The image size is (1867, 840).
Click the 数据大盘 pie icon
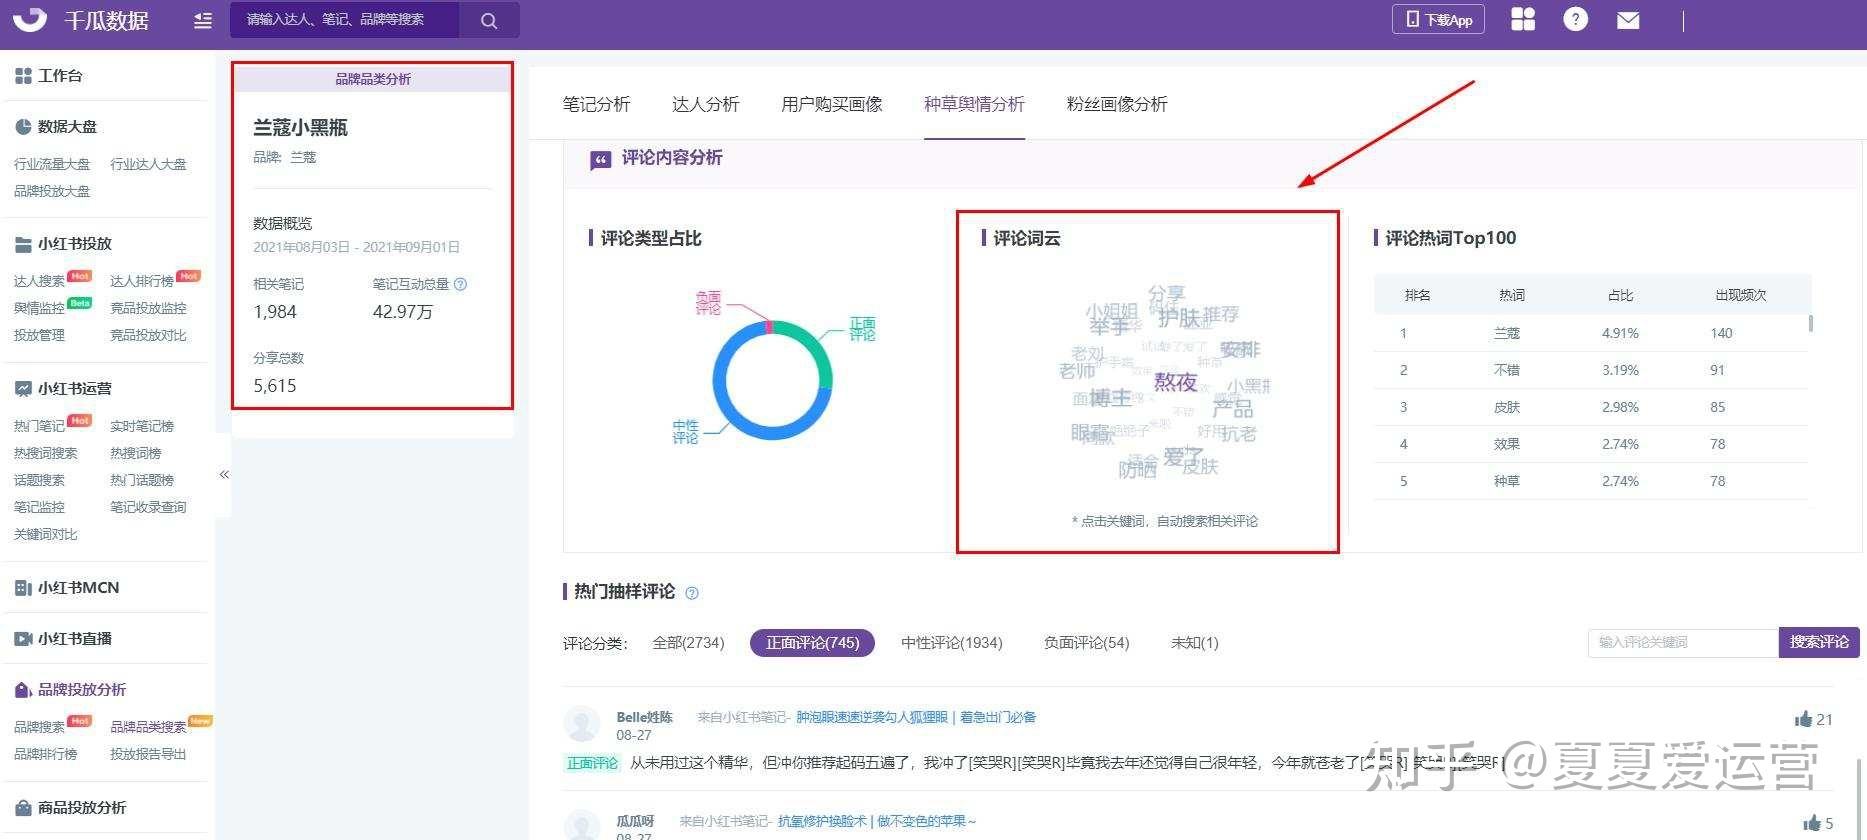pos(23,127)
